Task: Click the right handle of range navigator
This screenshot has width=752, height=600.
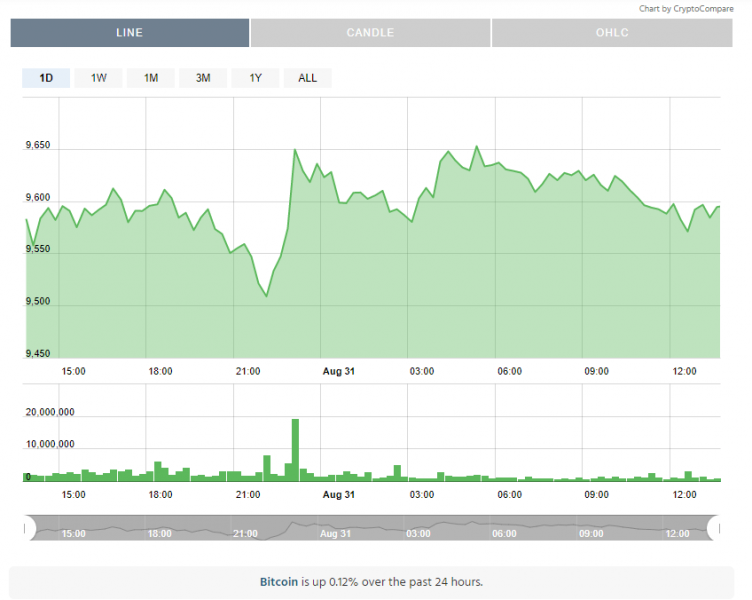Action: point(714,527)
